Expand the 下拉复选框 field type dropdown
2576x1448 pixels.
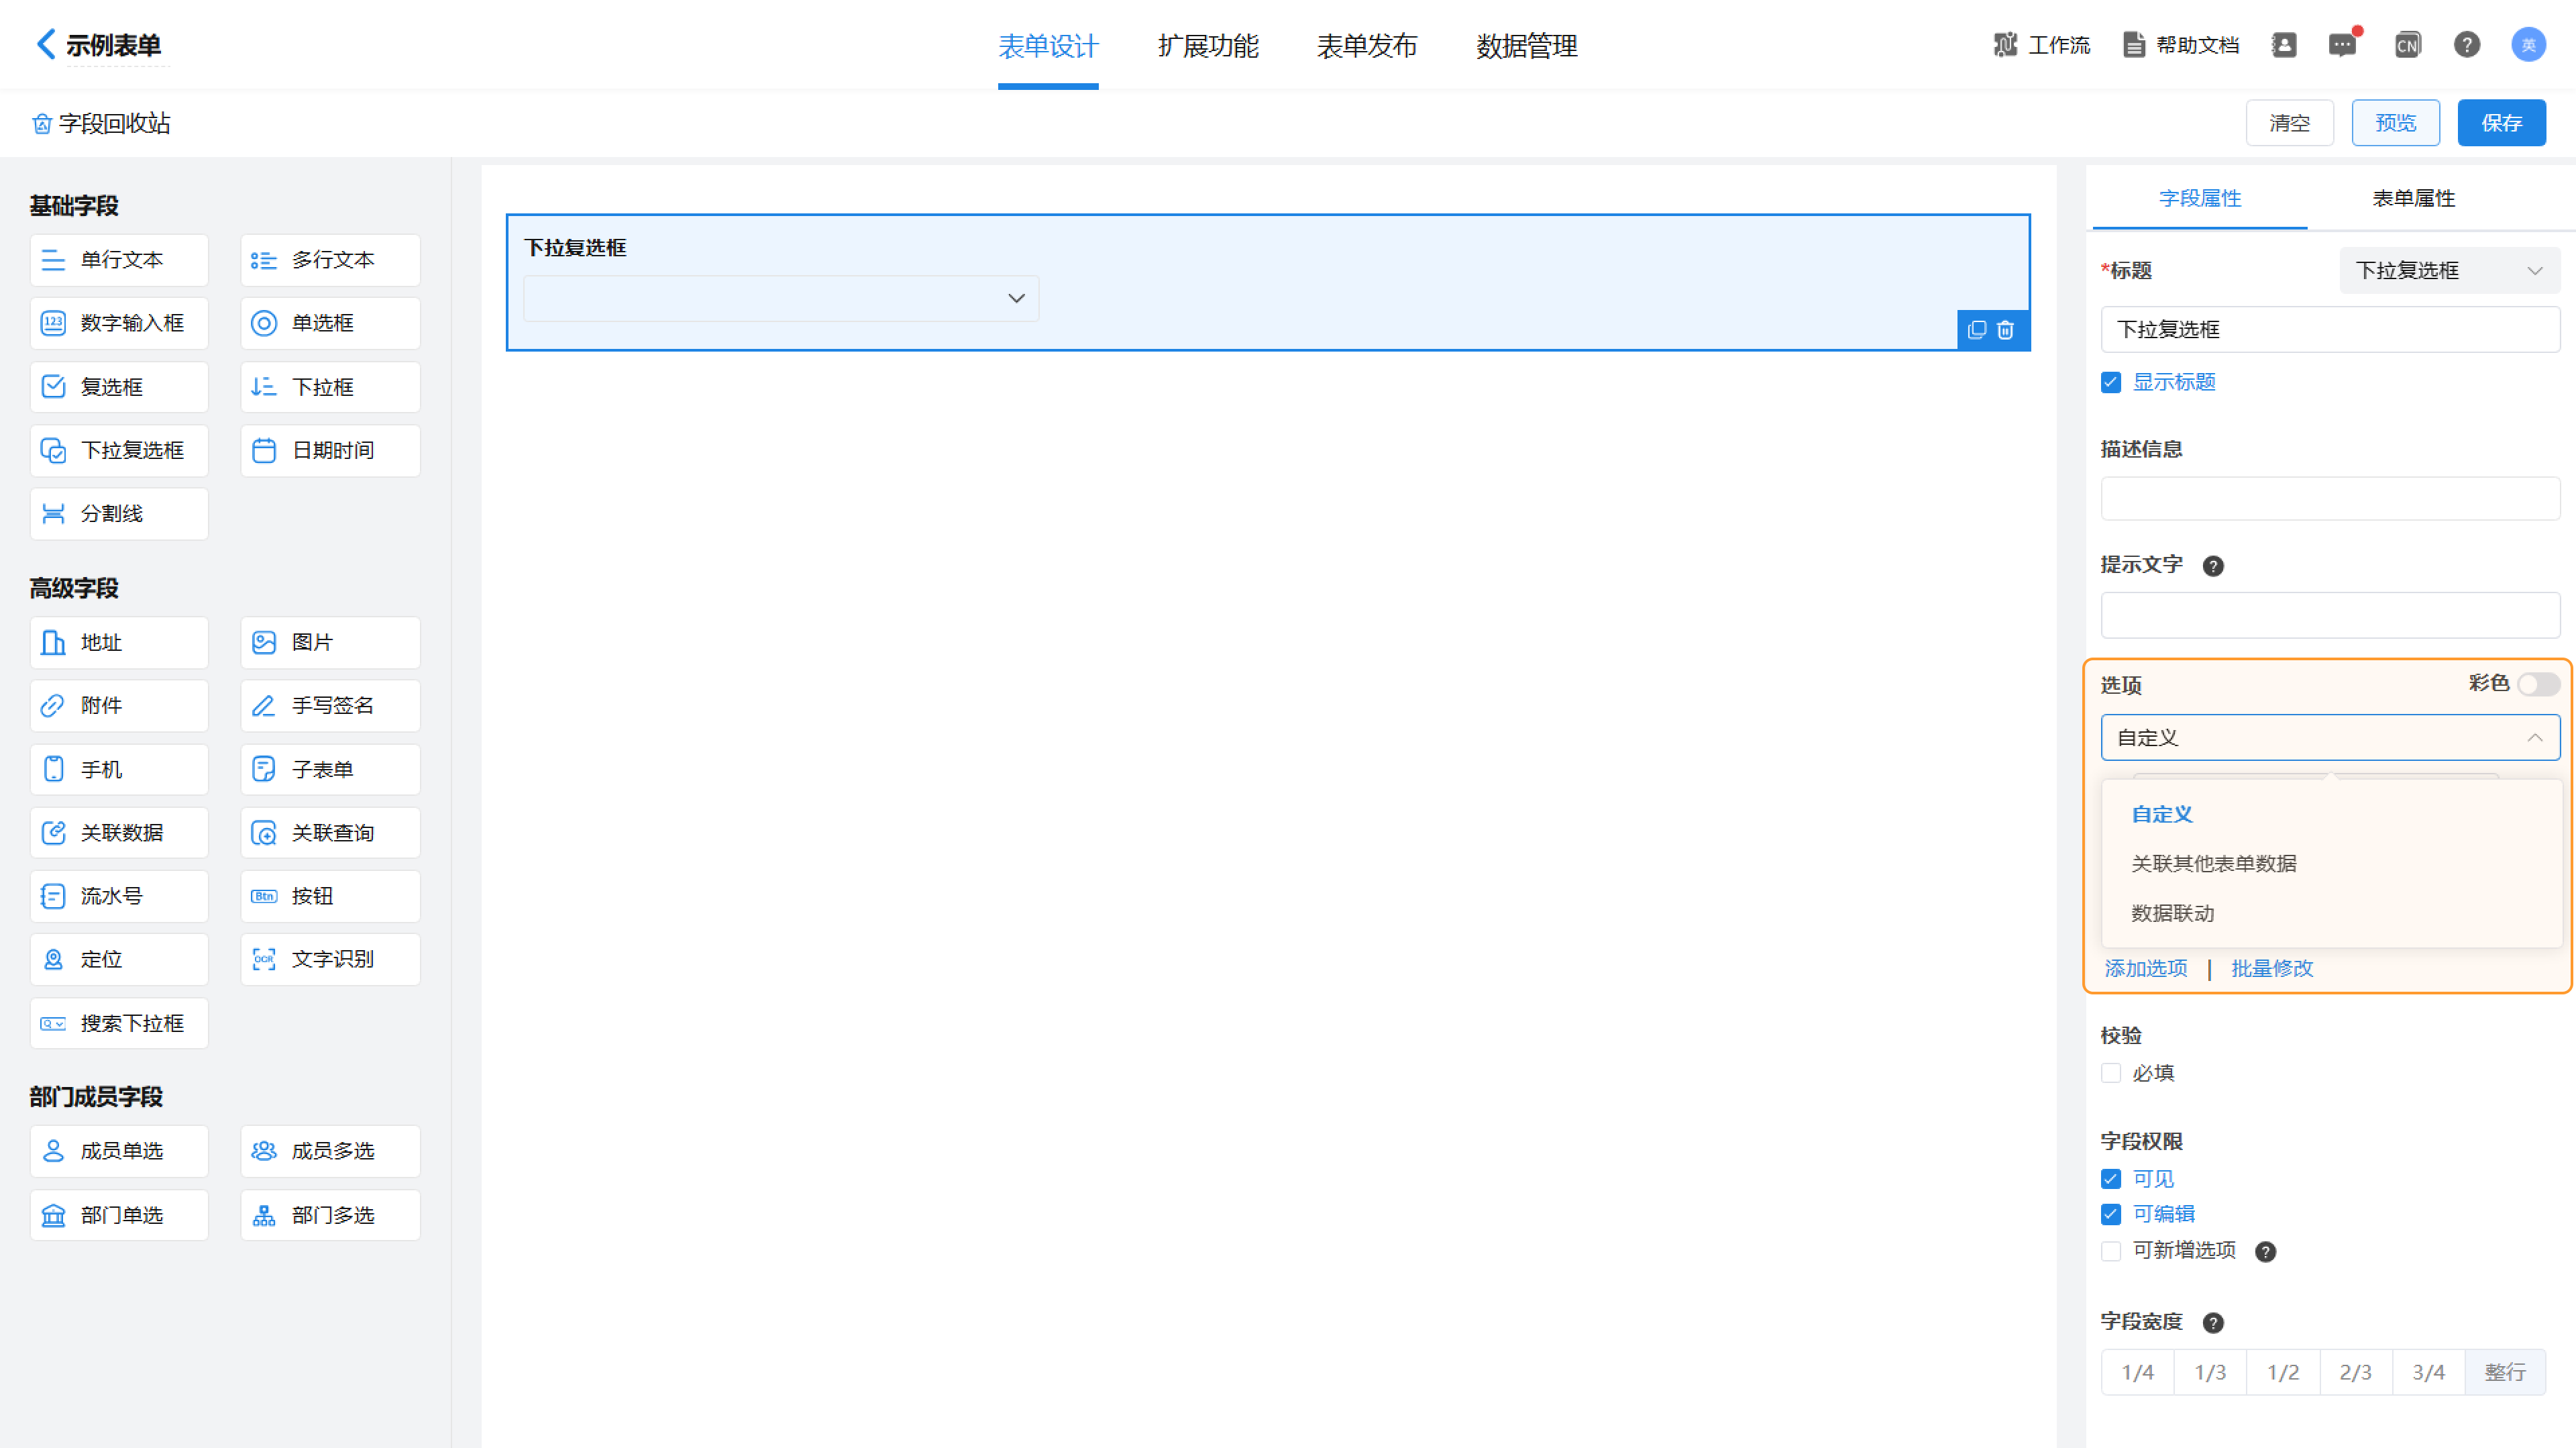click(2448, 271)
